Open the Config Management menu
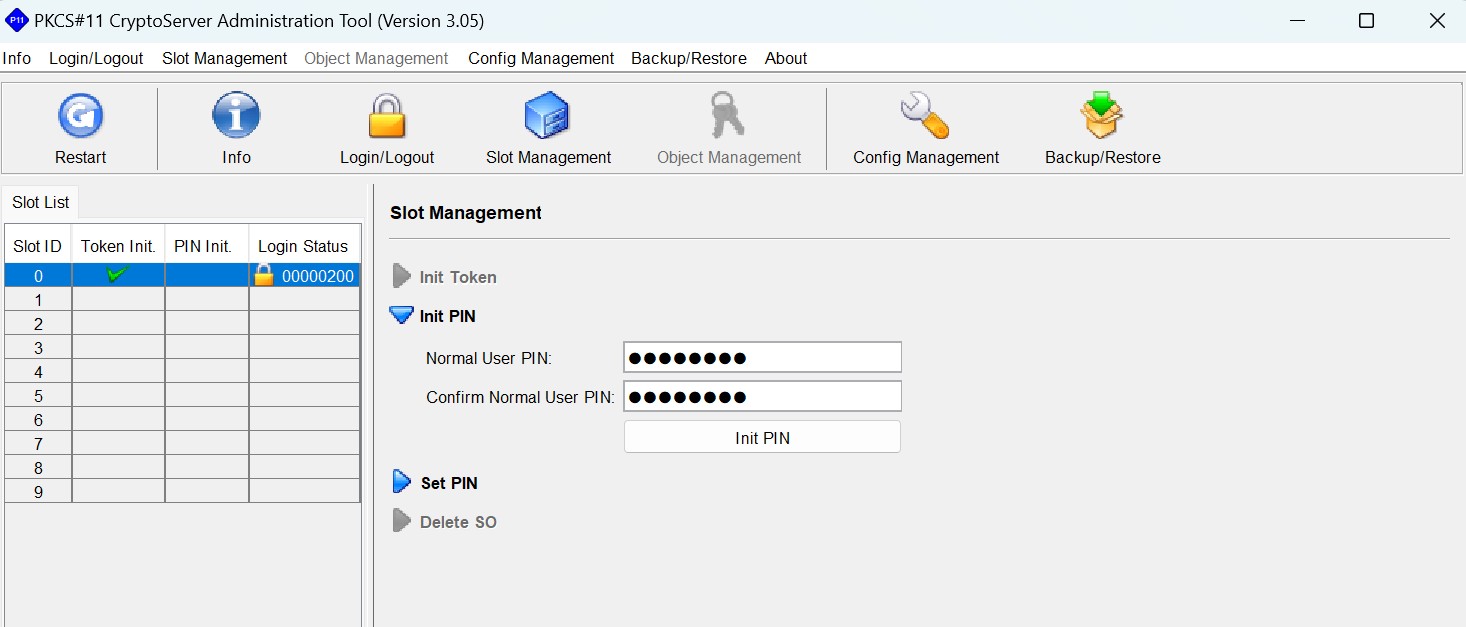Viewport: 1466px width, 627px height. [541, 58]
